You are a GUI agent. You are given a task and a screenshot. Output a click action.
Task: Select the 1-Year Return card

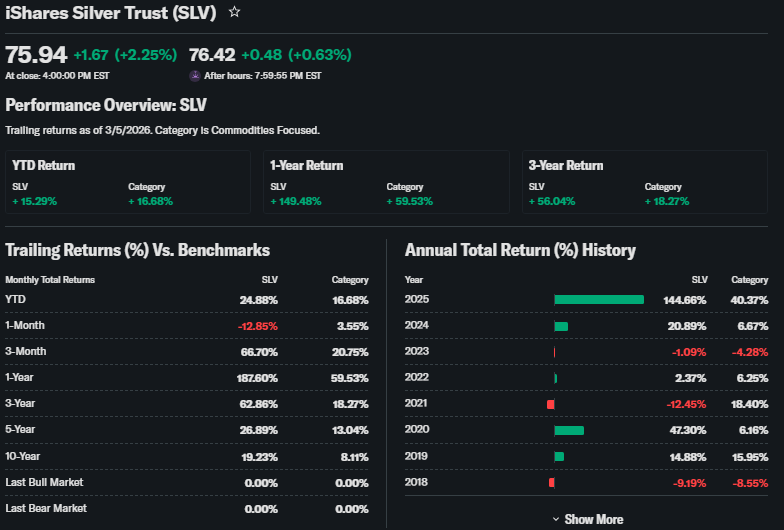tap(385, 181)
